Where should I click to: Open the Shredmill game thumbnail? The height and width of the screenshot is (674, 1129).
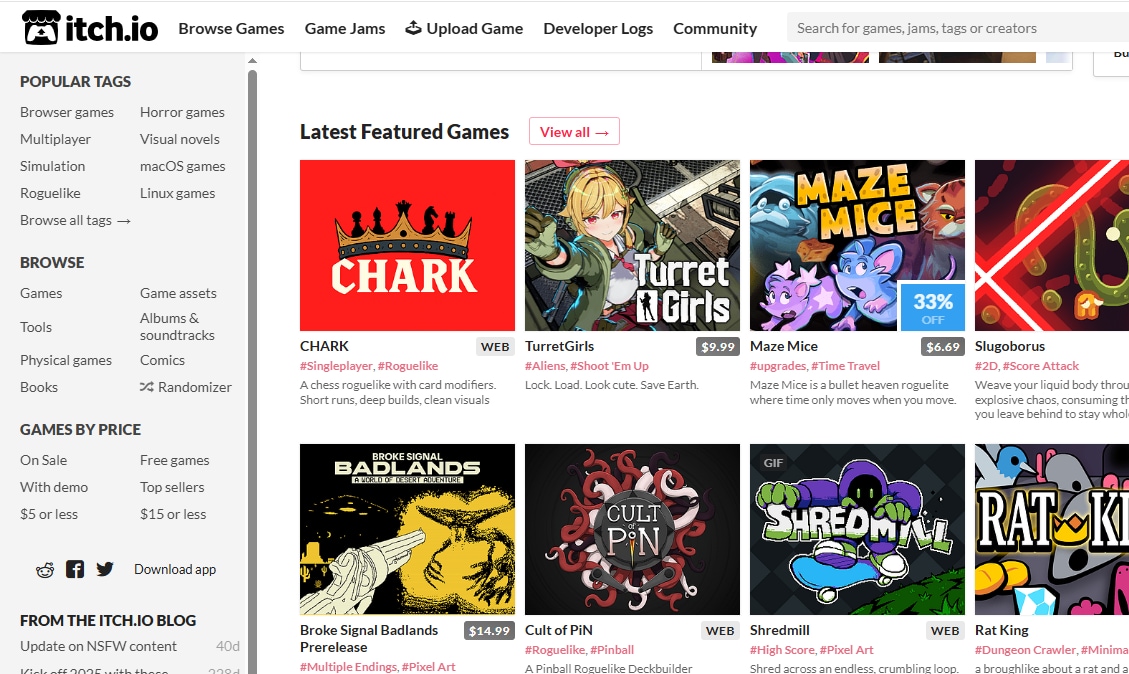(857, 529)
